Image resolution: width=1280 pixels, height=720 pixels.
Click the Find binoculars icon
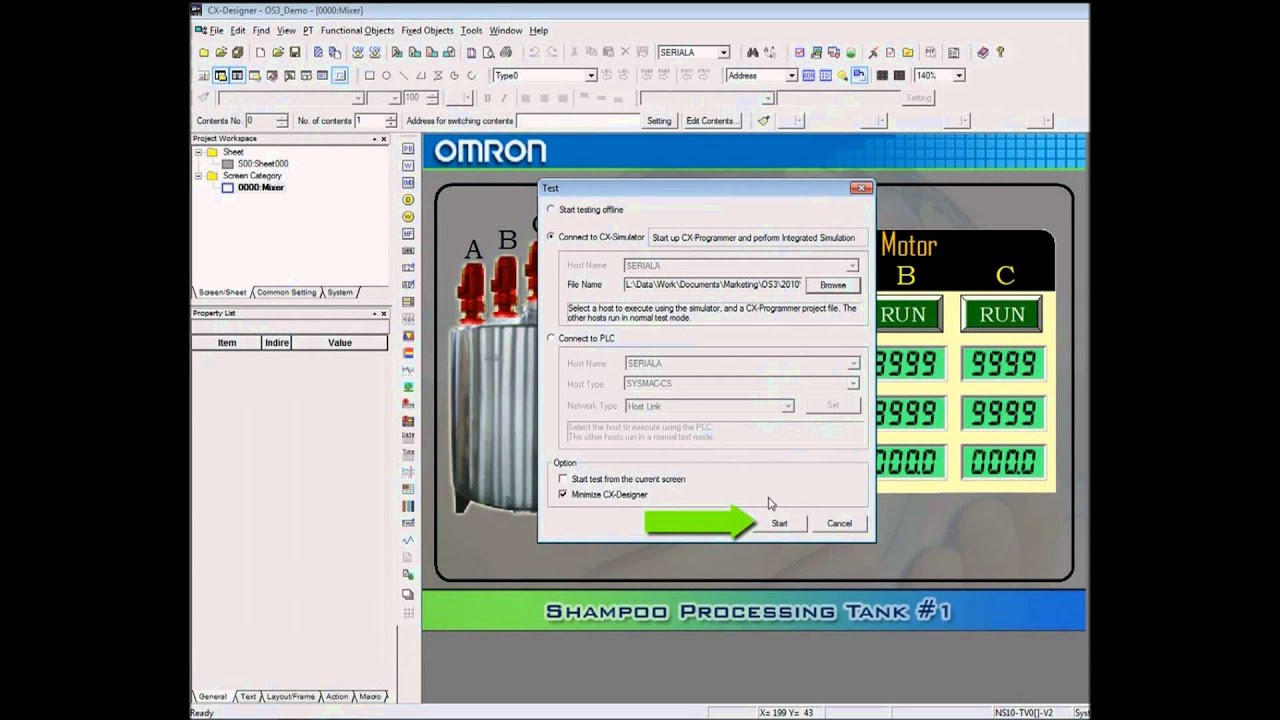click(752, 52)
